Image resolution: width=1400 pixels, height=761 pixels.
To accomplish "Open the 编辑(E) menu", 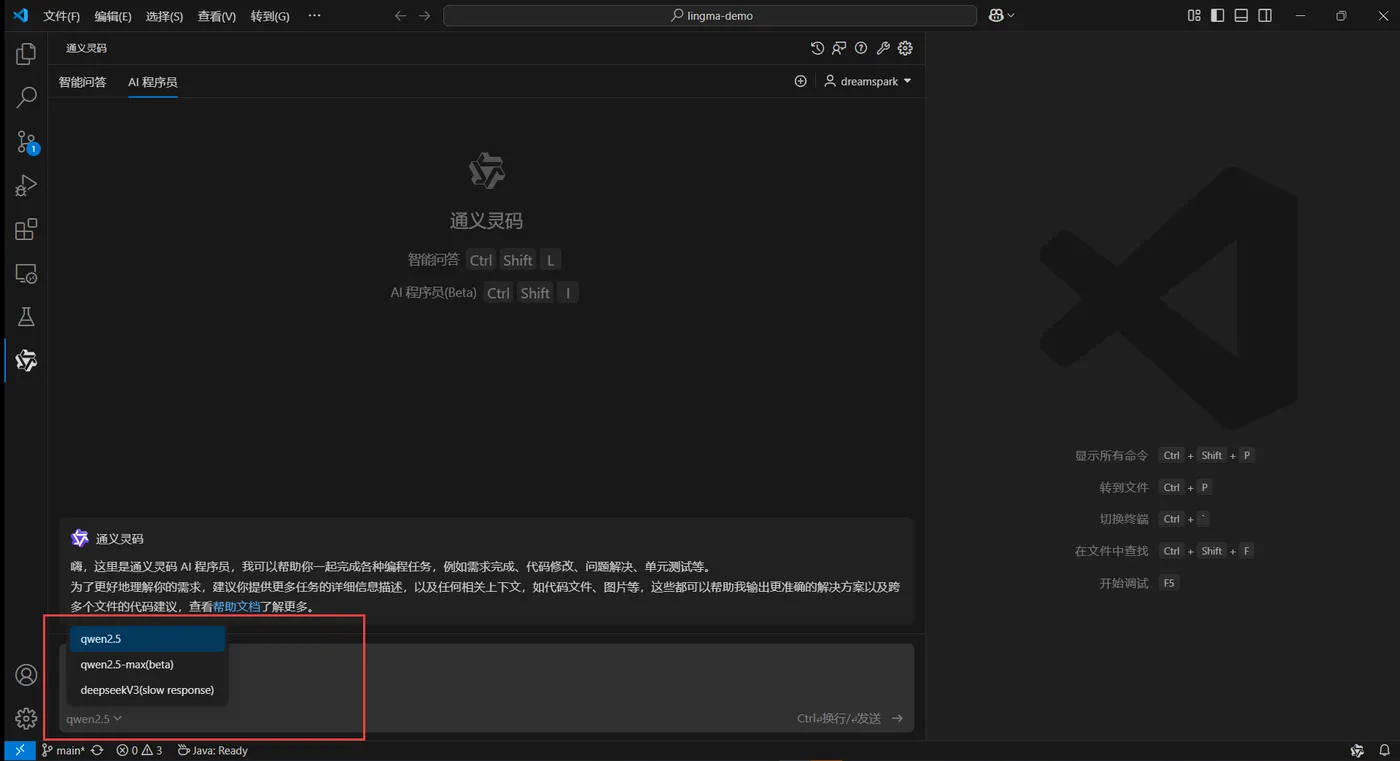I will 112,16.
